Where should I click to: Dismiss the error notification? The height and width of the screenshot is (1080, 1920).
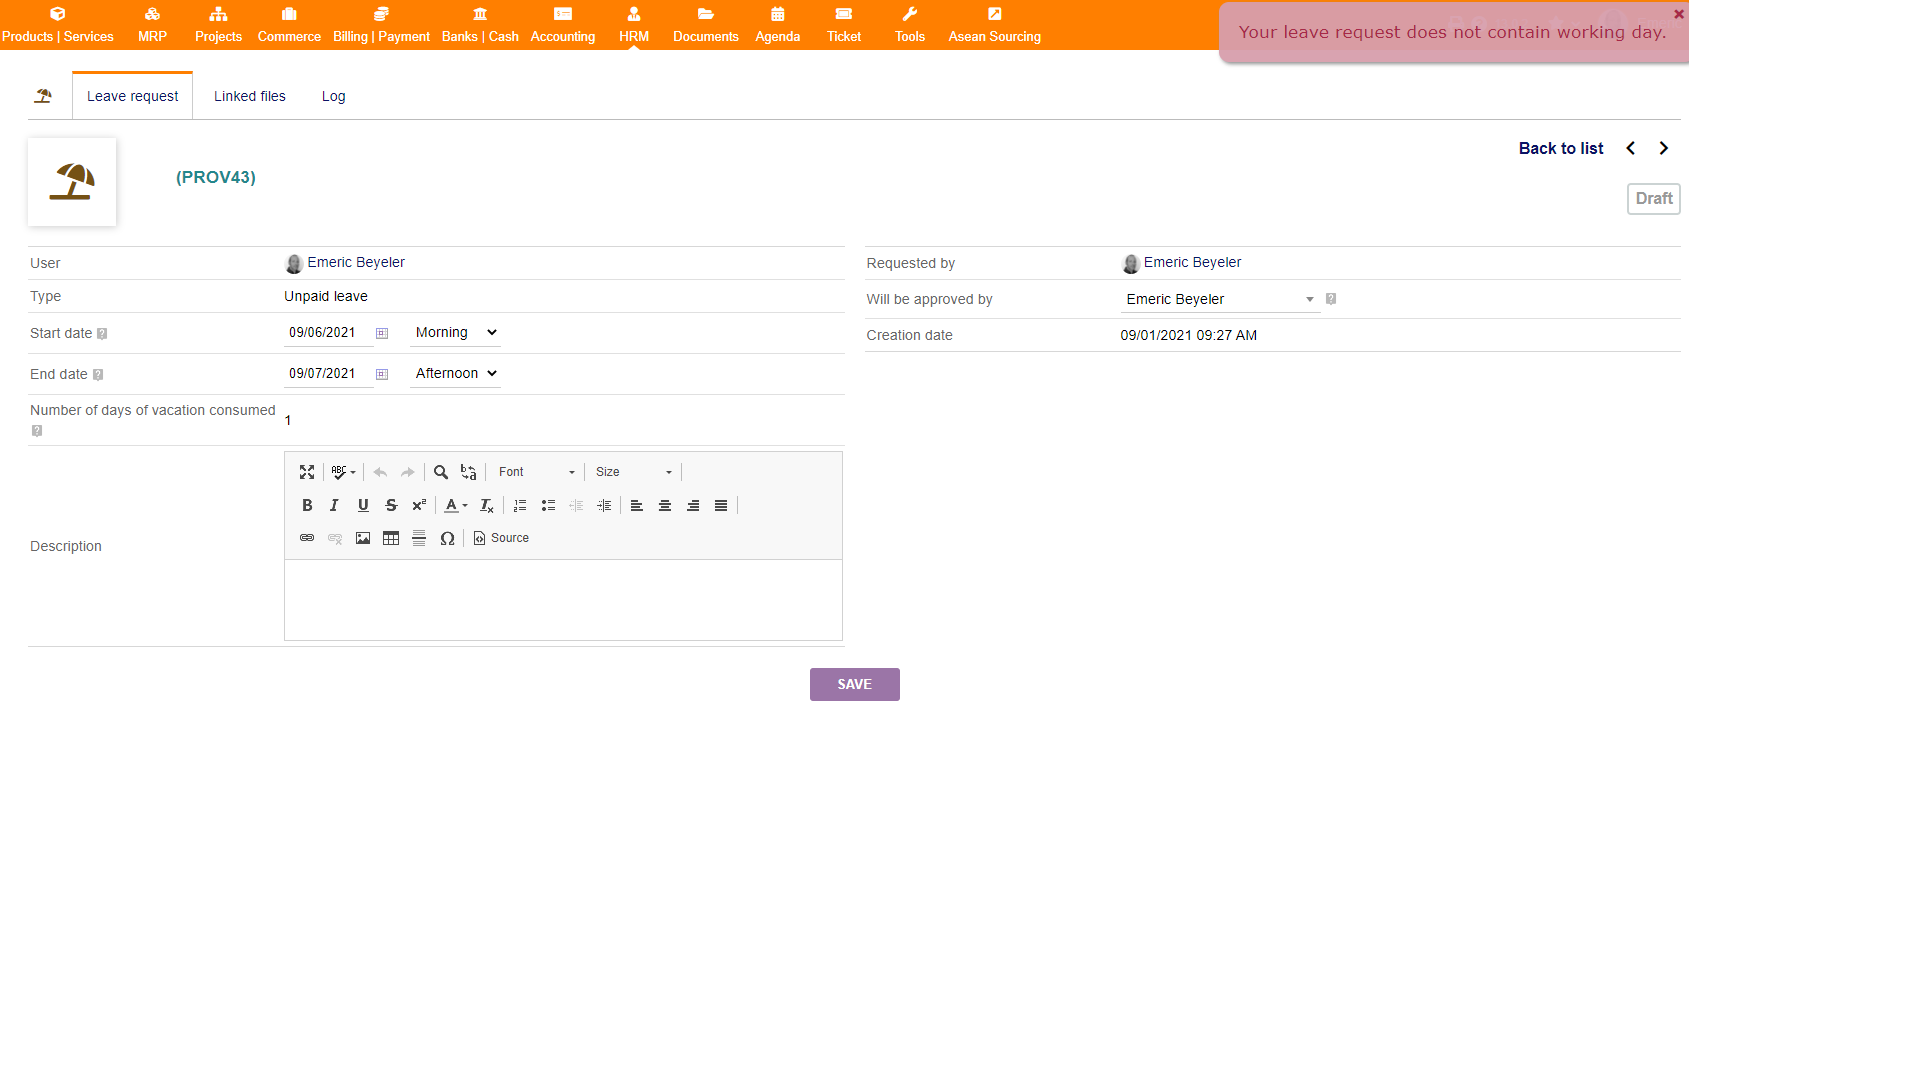pos(1679,14)
